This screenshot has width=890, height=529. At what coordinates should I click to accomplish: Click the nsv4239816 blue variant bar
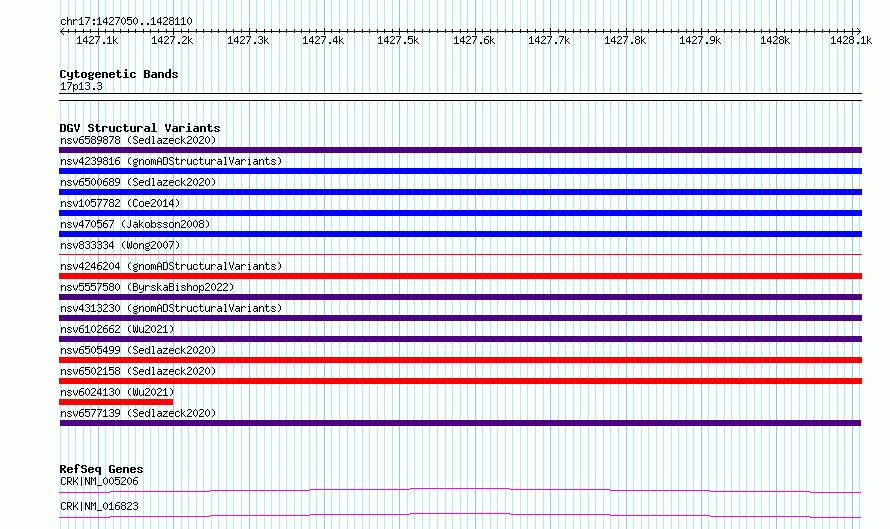[460, 171]
